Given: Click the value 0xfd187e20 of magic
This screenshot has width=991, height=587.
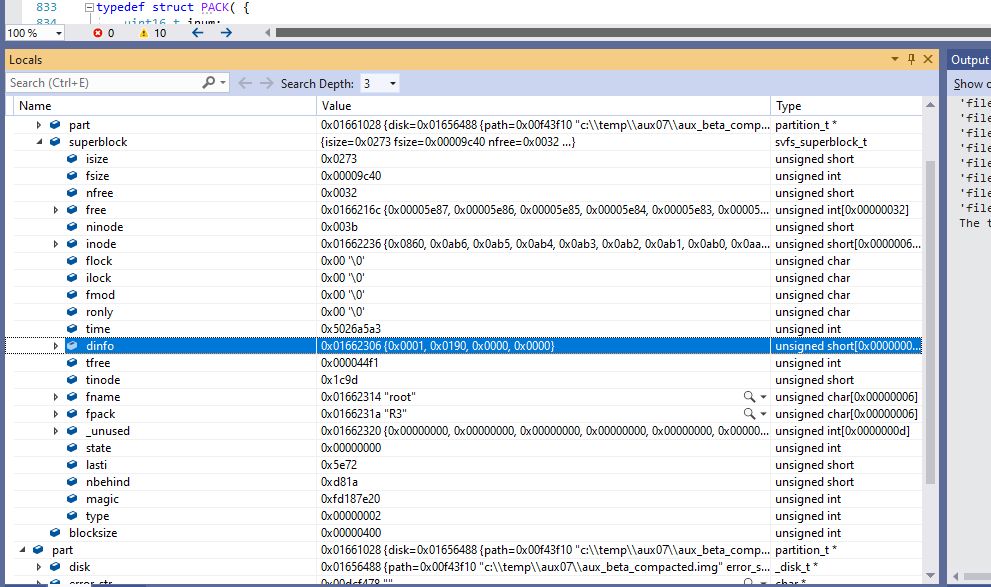Looking at the screenshot, I should click(351, 499).
